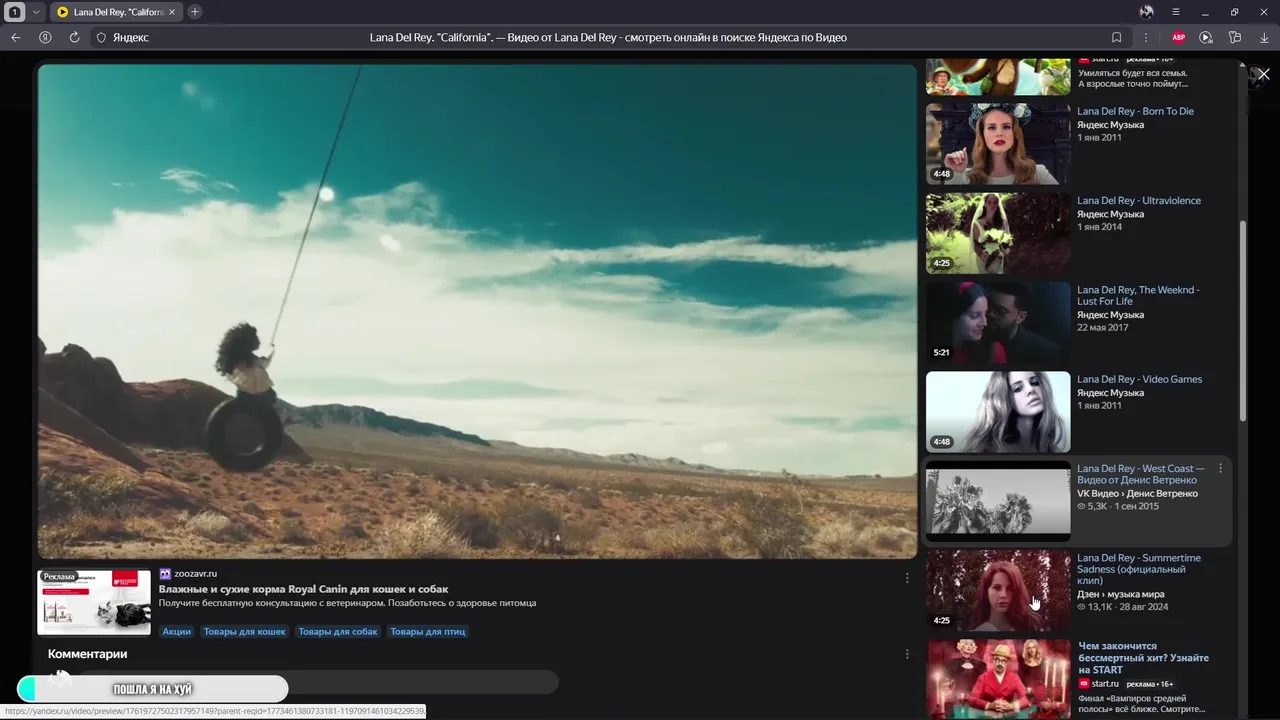The image size is (1280, 720).
Task: Open Video Games video thumbnail
Action: [998, 412]
